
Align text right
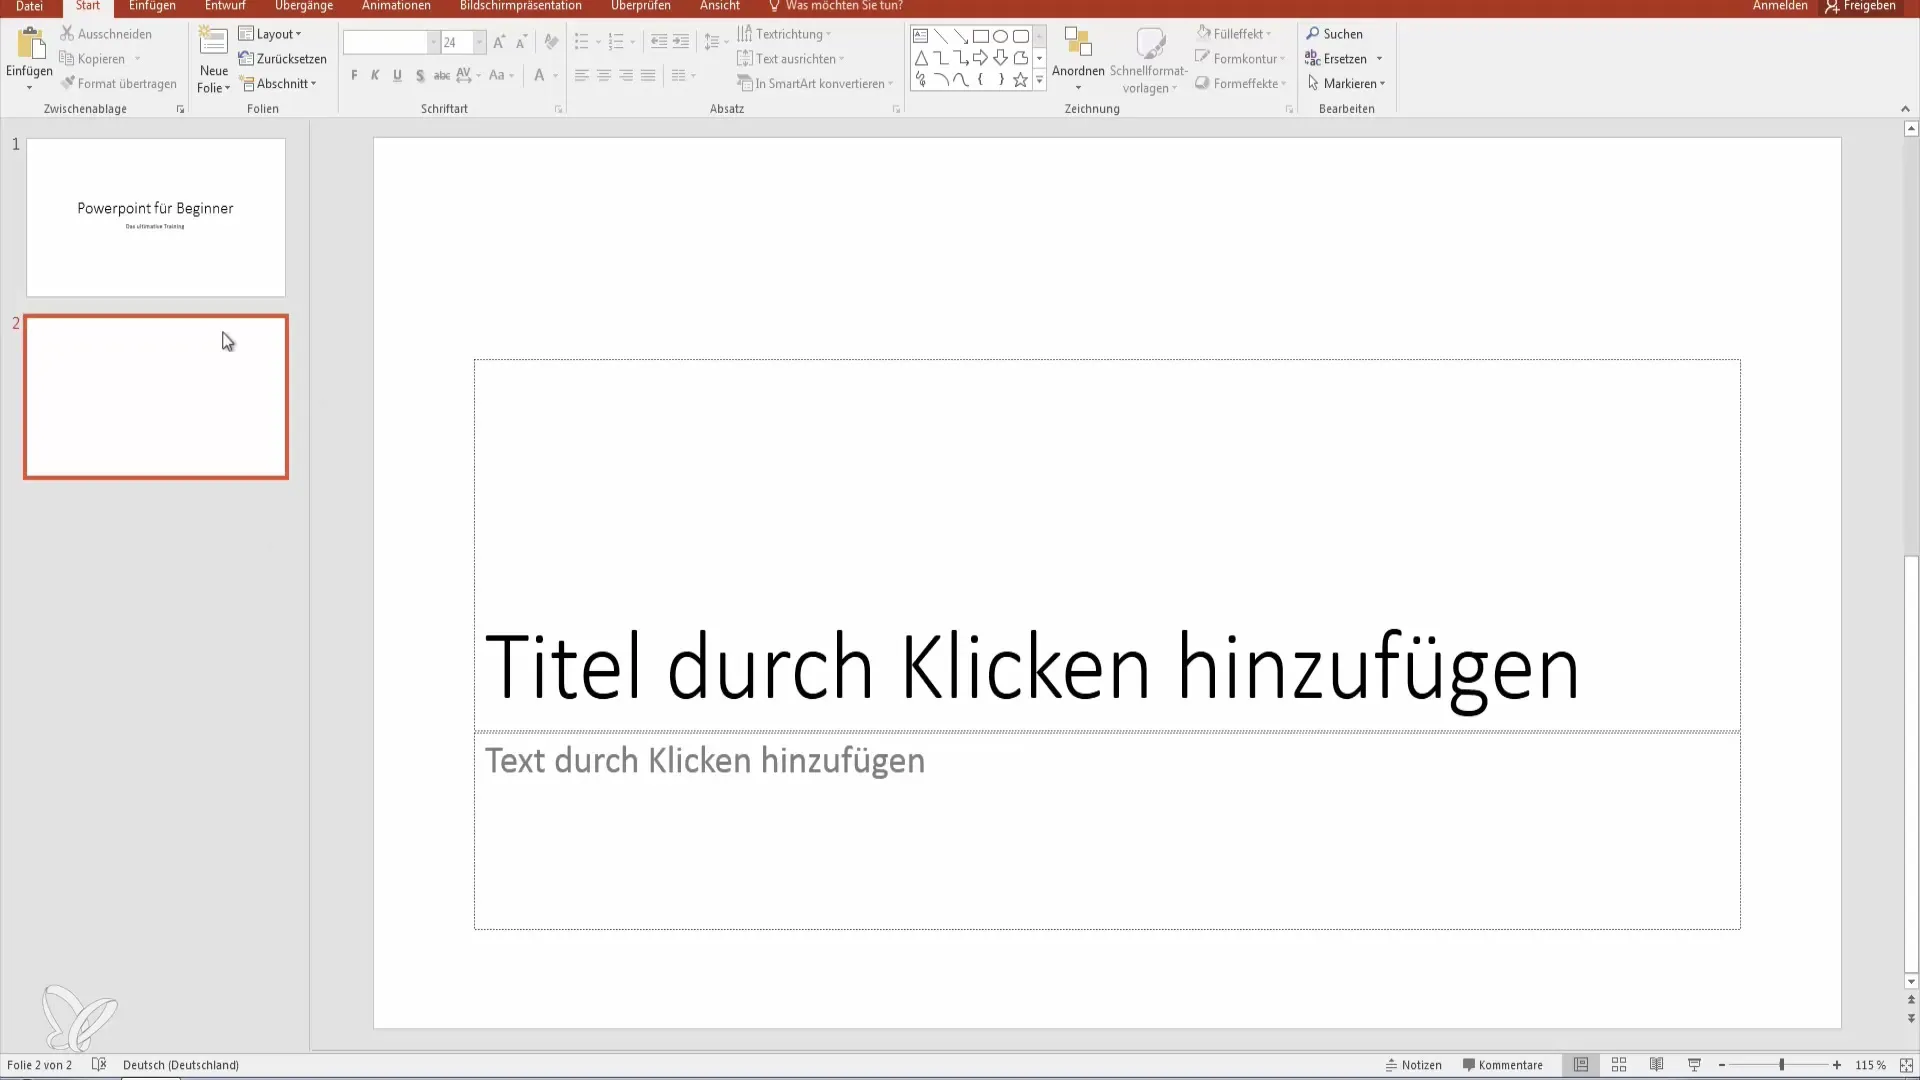(x=626, y=75)
